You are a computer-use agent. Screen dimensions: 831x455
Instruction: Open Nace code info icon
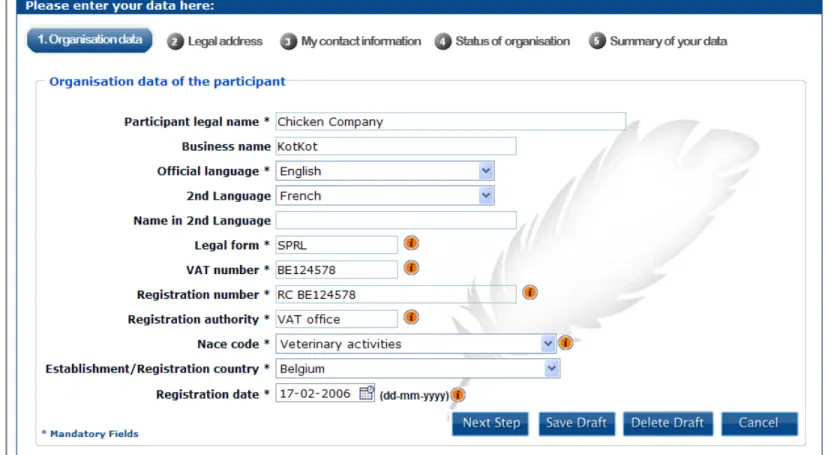565,343
